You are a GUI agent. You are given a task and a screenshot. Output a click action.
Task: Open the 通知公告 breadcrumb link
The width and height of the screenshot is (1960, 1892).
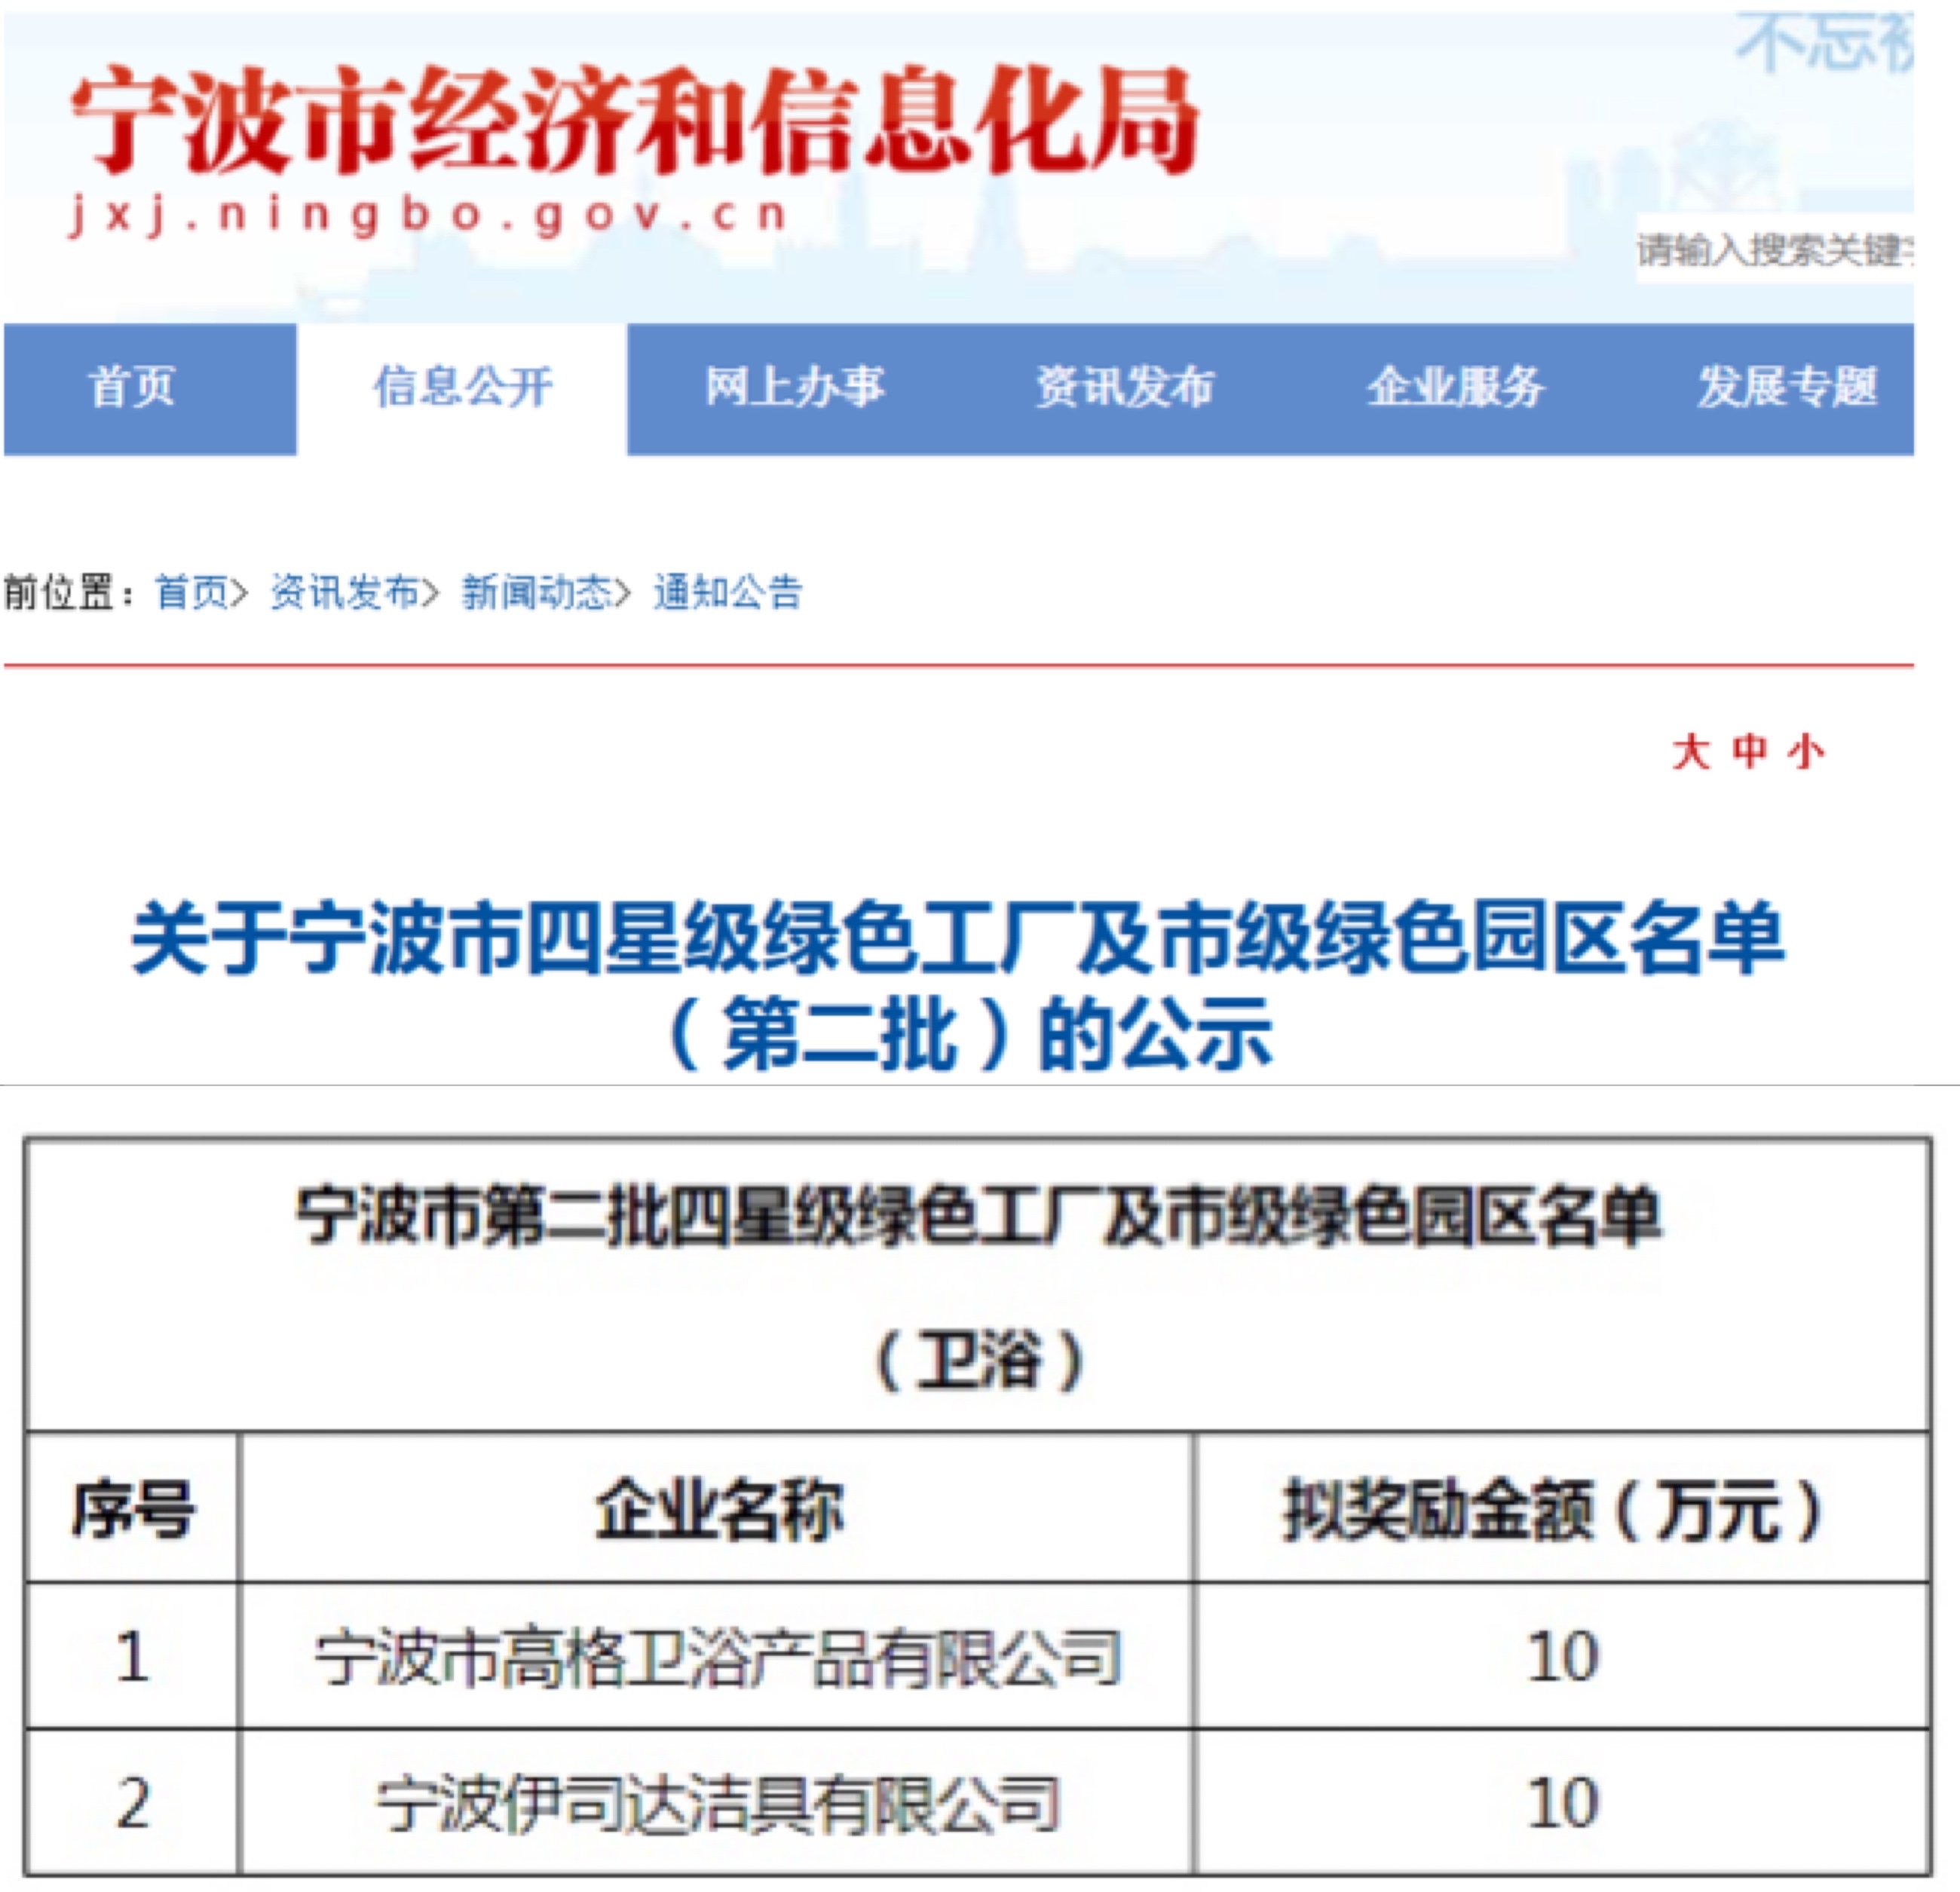coord(728,593)
